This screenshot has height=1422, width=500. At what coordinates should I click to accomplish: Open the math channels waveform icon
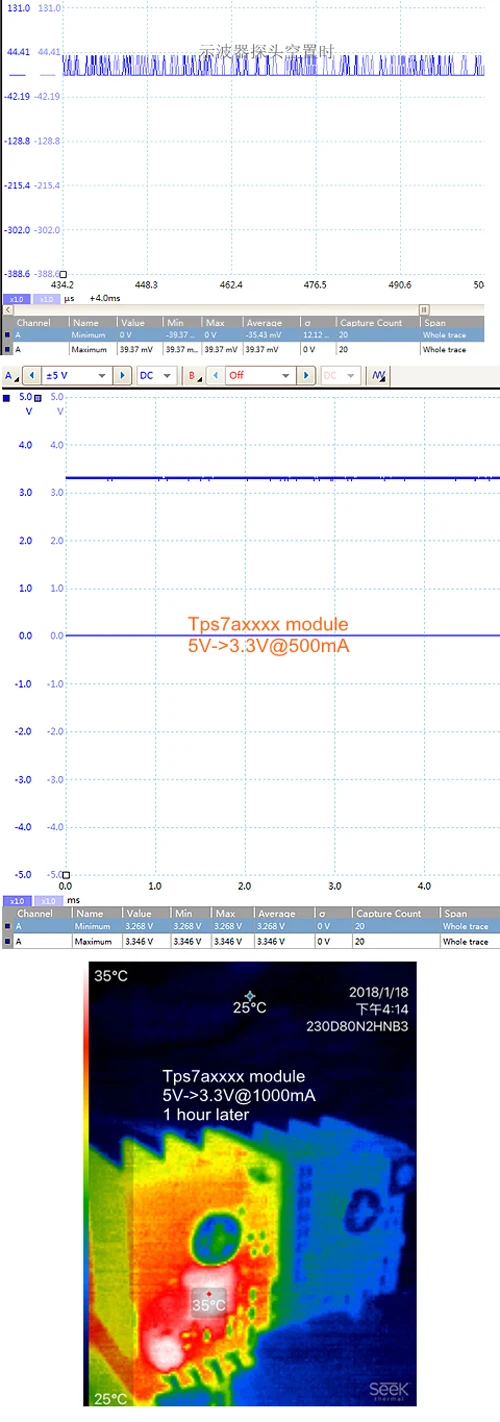(379, 376)
